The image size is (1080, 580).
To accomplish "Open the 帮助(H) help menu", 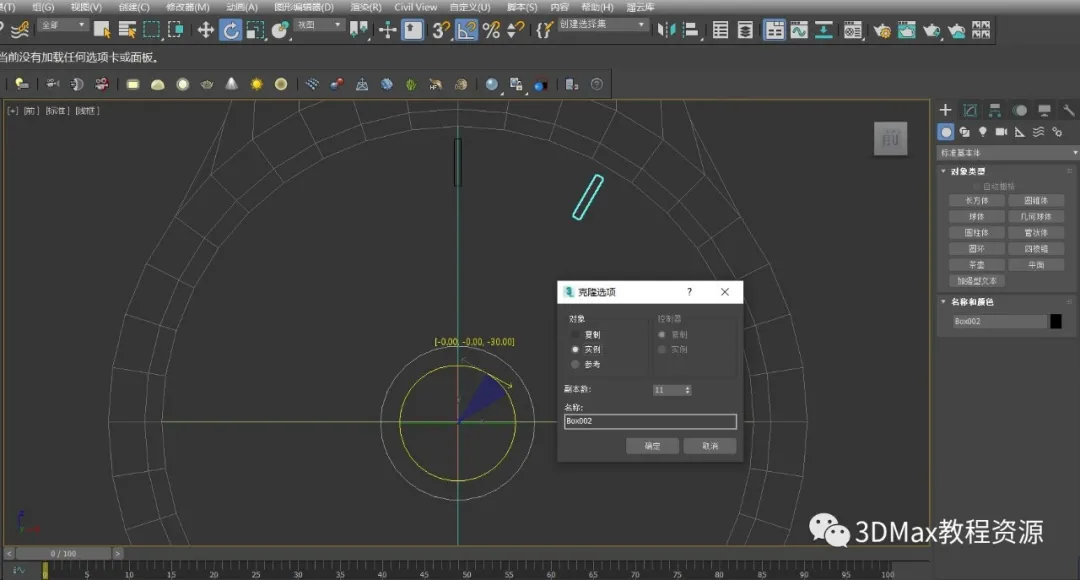I will [596, 7].
